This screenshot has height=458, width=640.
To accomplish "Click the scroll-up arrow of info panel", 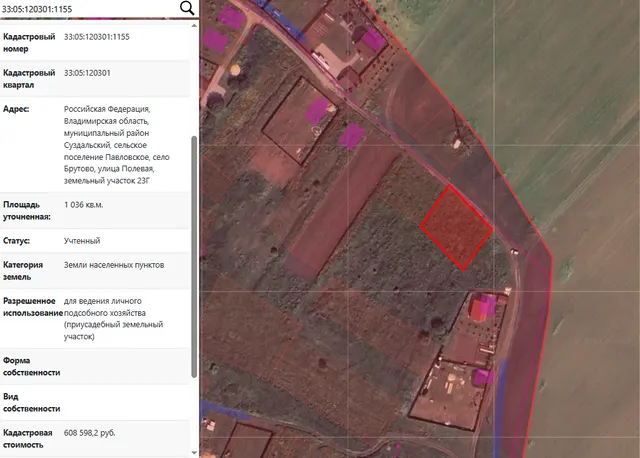I will [194, 26].
